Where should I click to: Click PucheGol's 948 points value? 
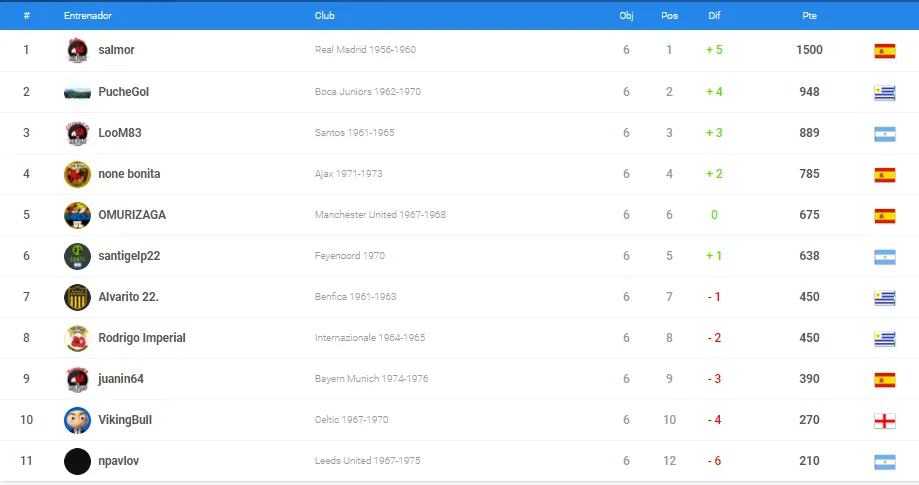[809, 92]
